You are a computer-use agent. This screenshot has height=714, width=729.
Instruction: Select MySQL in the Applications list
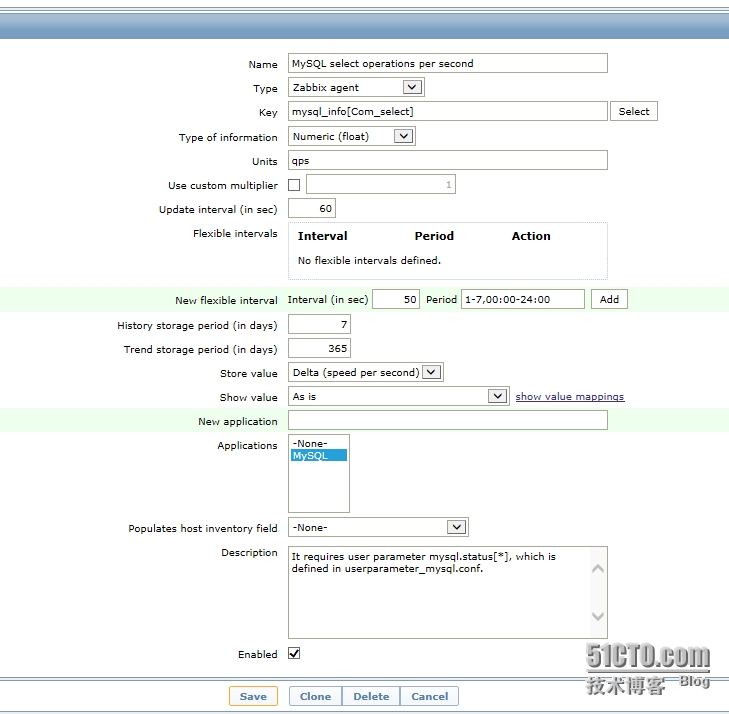click(319, 456)
